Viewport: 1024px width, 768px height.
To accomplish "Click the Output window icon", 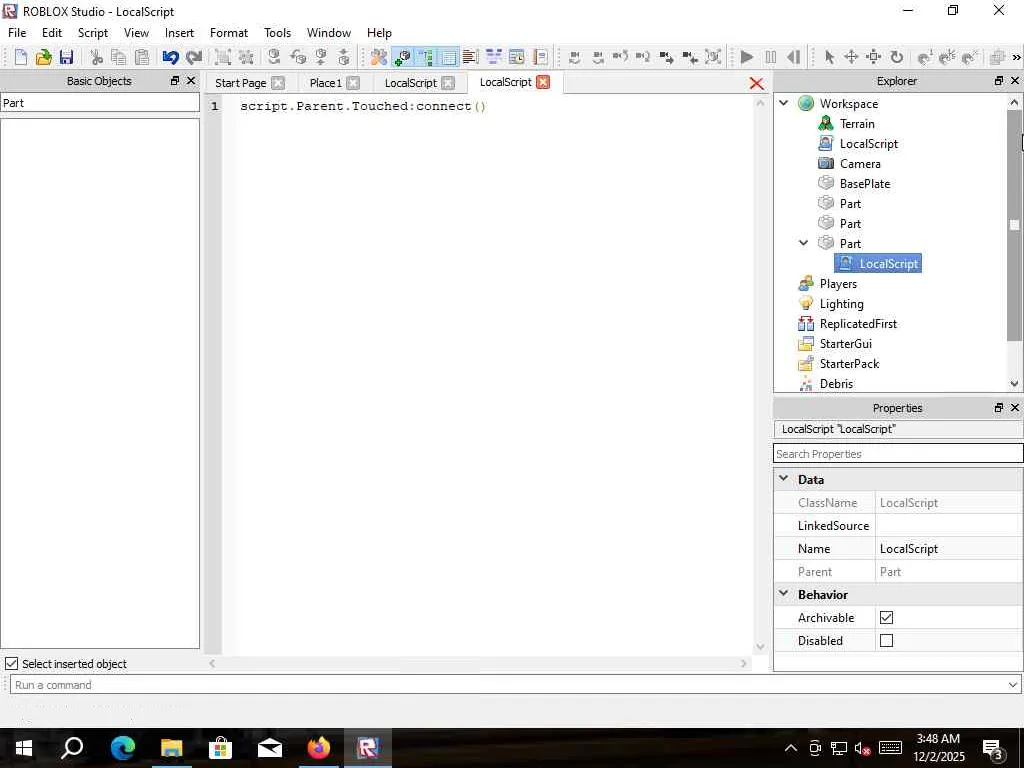I will 470,57.
